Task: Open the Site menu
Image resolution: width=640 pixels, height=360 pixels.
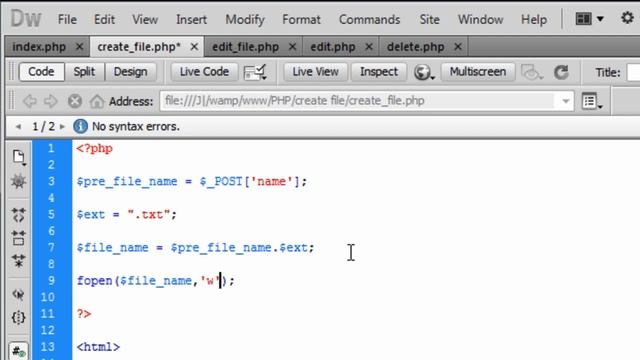Action: (429, 20)
